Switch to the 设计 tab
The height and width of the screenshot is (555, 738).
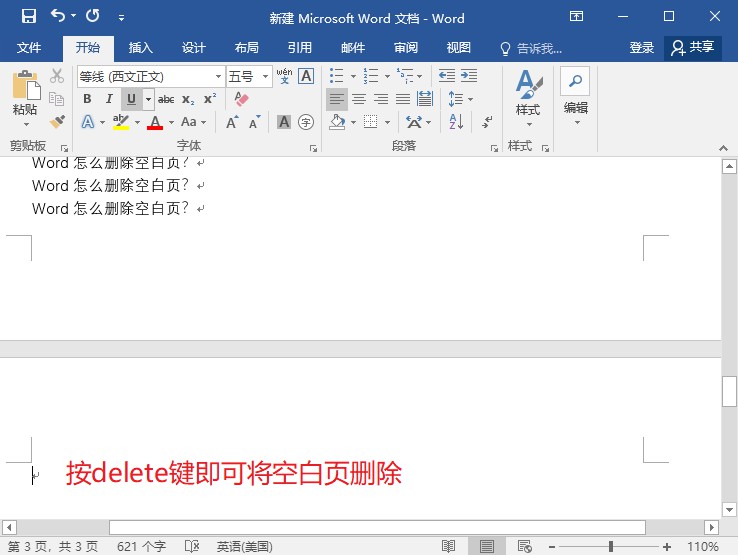194,48
